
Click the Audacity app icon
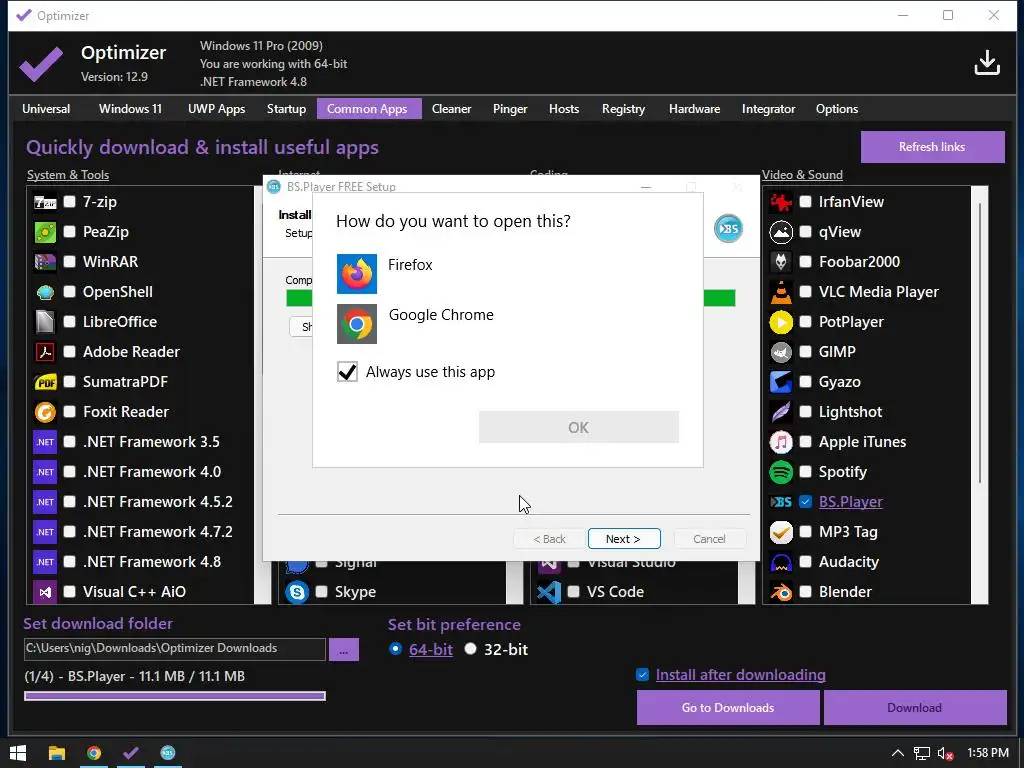[x=781, y=562]
